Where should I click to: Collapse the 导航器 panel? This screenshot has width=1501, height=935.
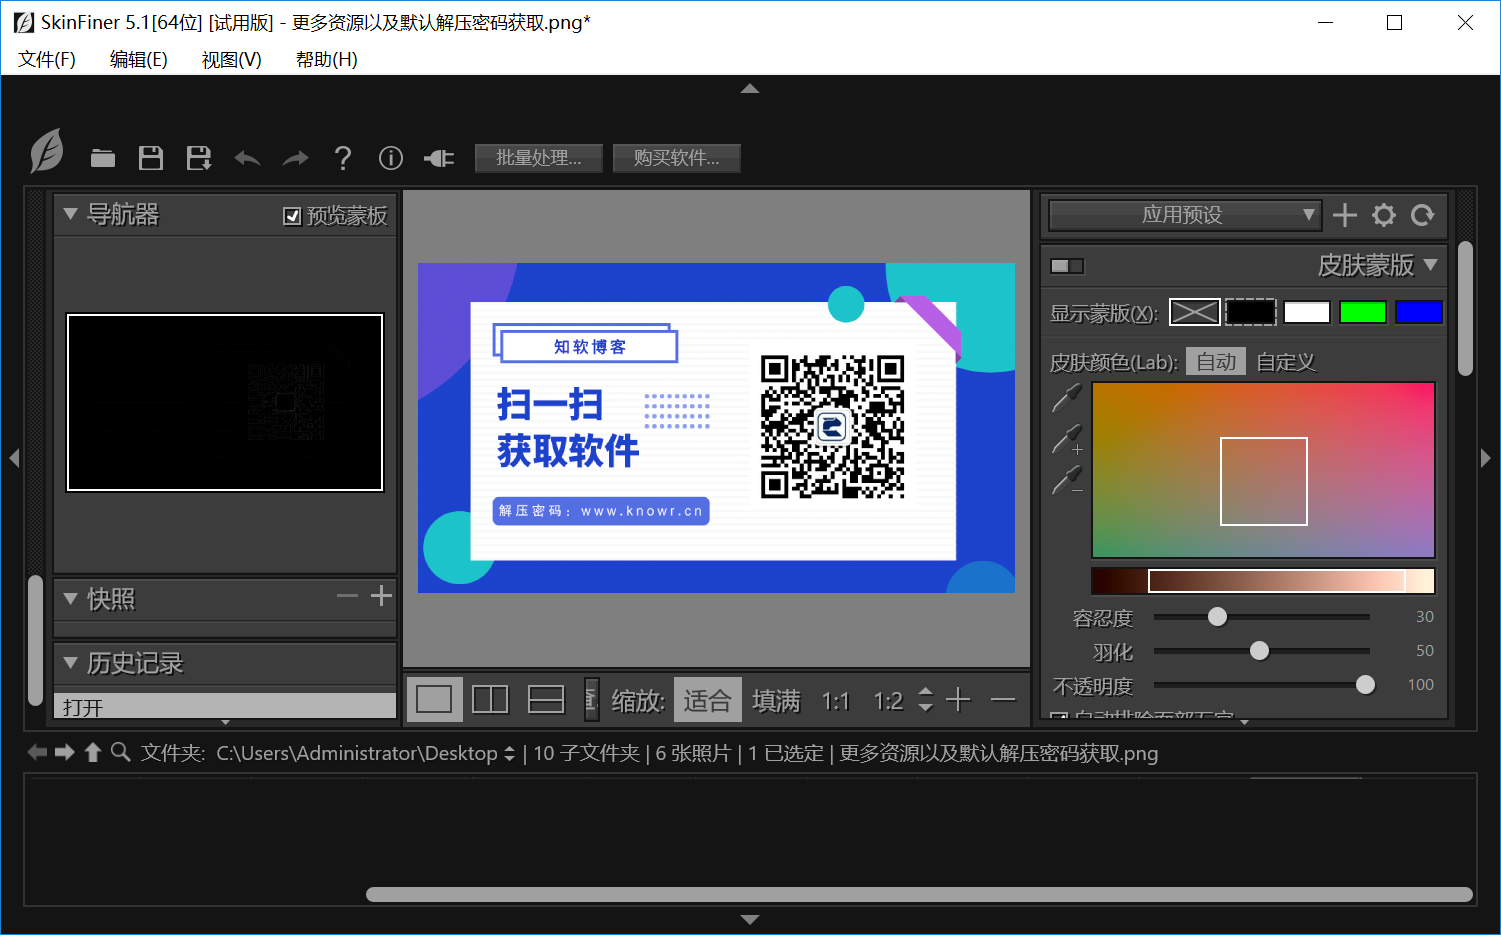70,214
